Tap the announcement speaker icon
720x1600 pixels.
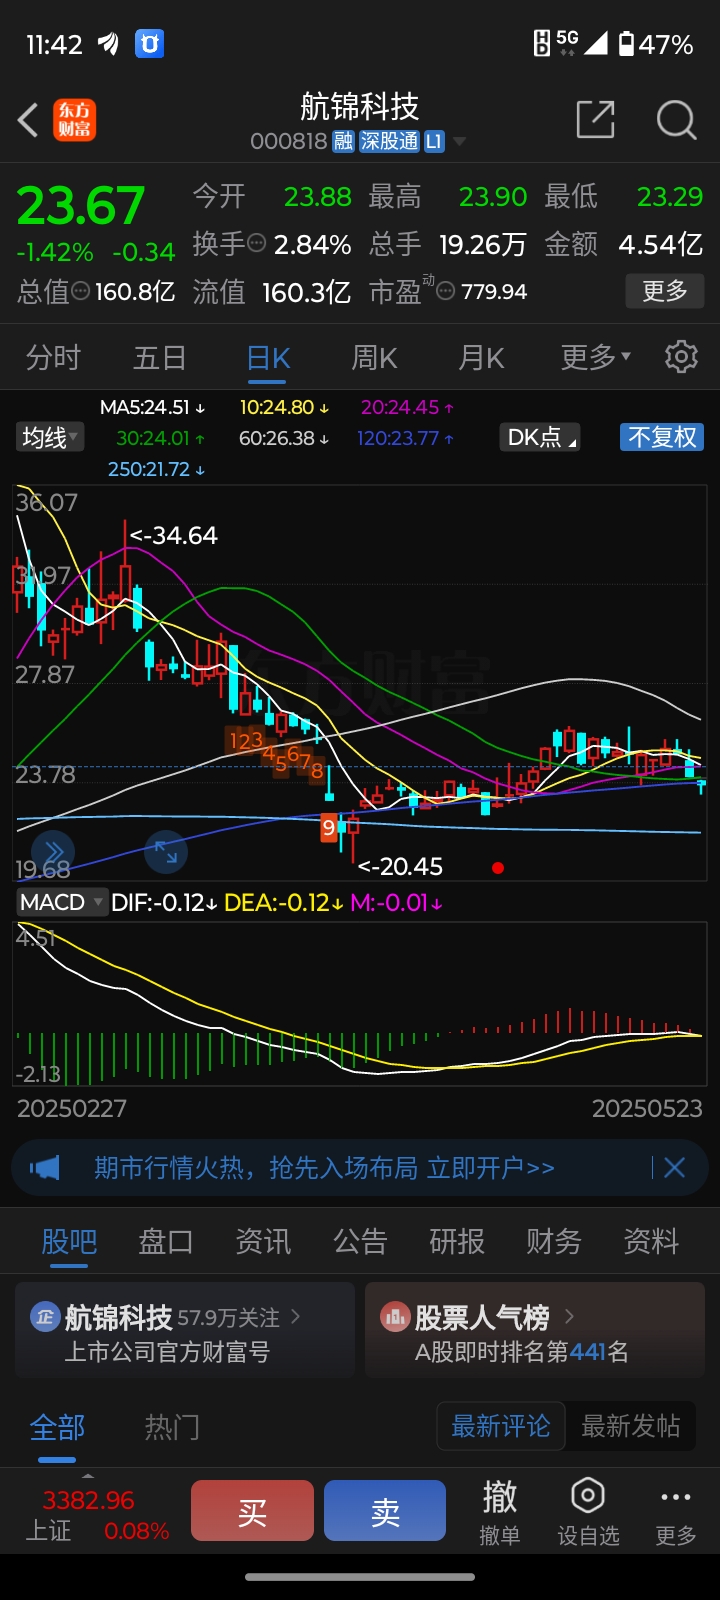coord(45,1167)
